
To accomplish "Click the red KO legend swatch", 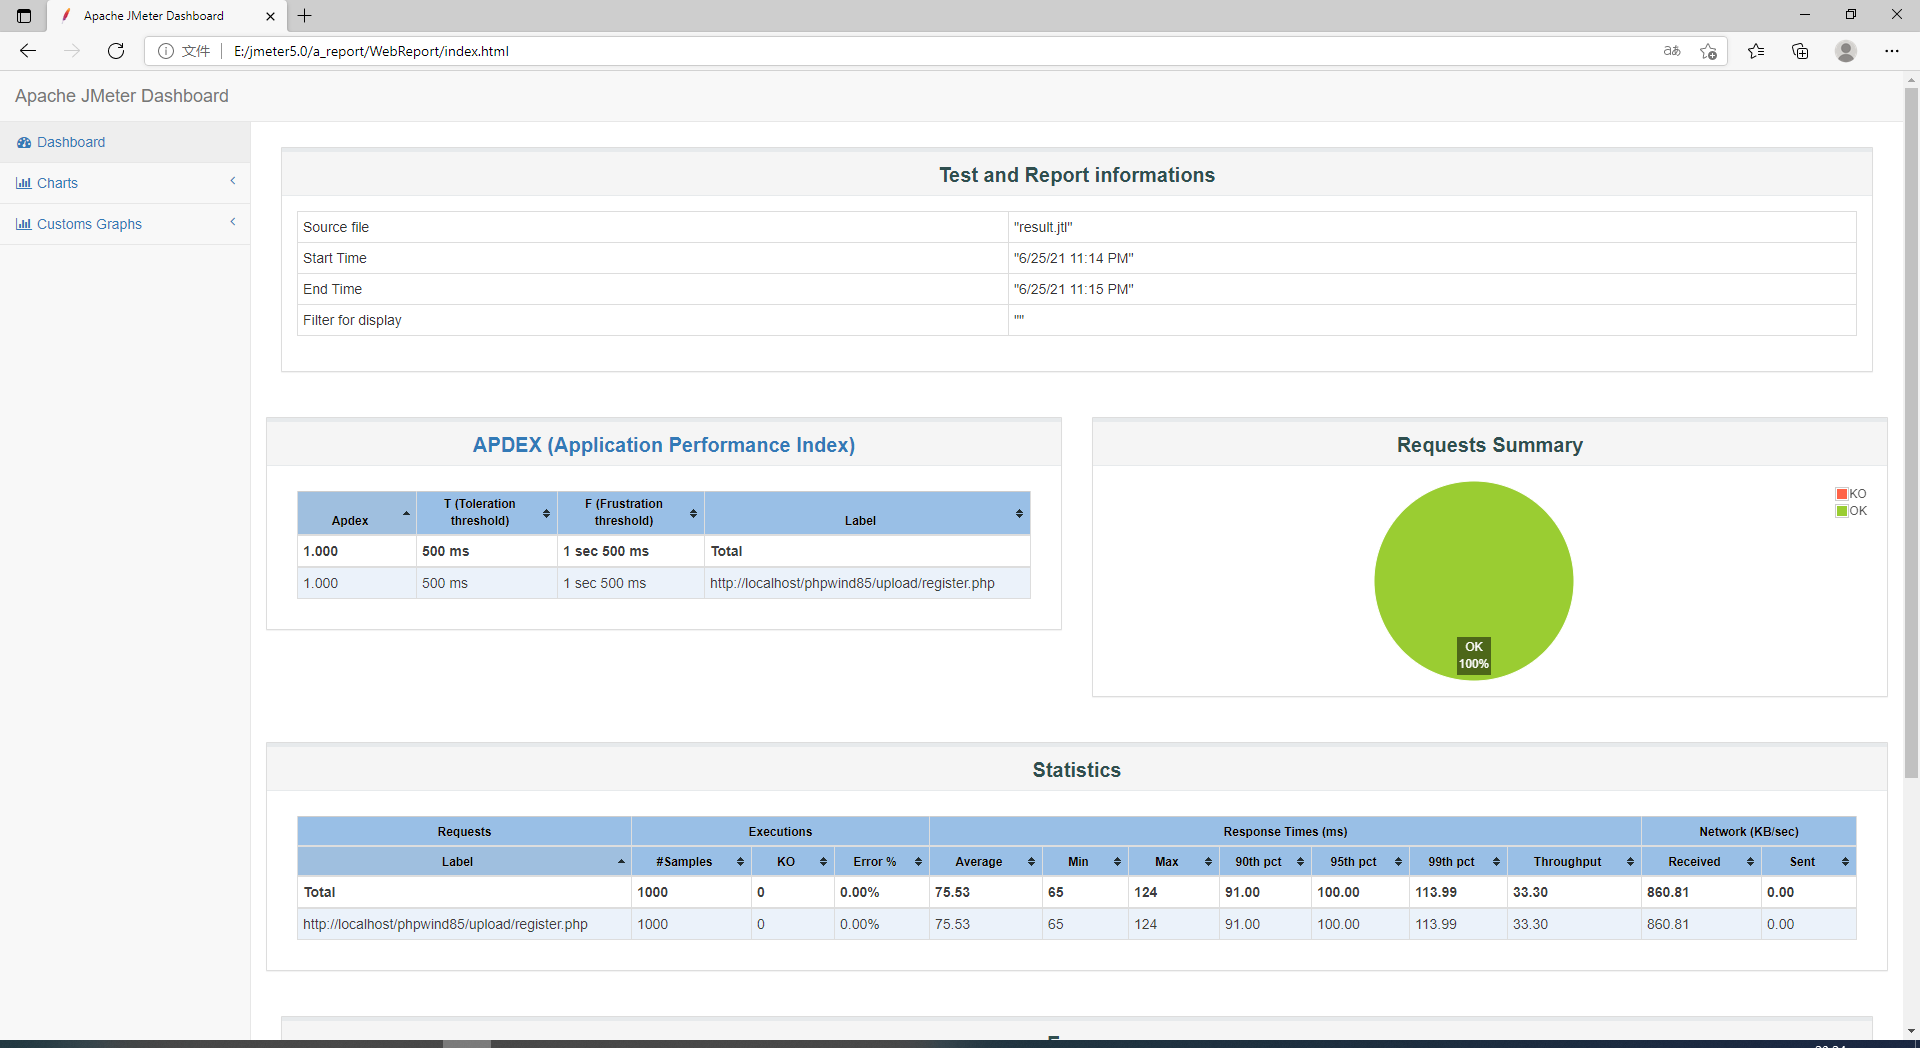I will click(1842, 494).
